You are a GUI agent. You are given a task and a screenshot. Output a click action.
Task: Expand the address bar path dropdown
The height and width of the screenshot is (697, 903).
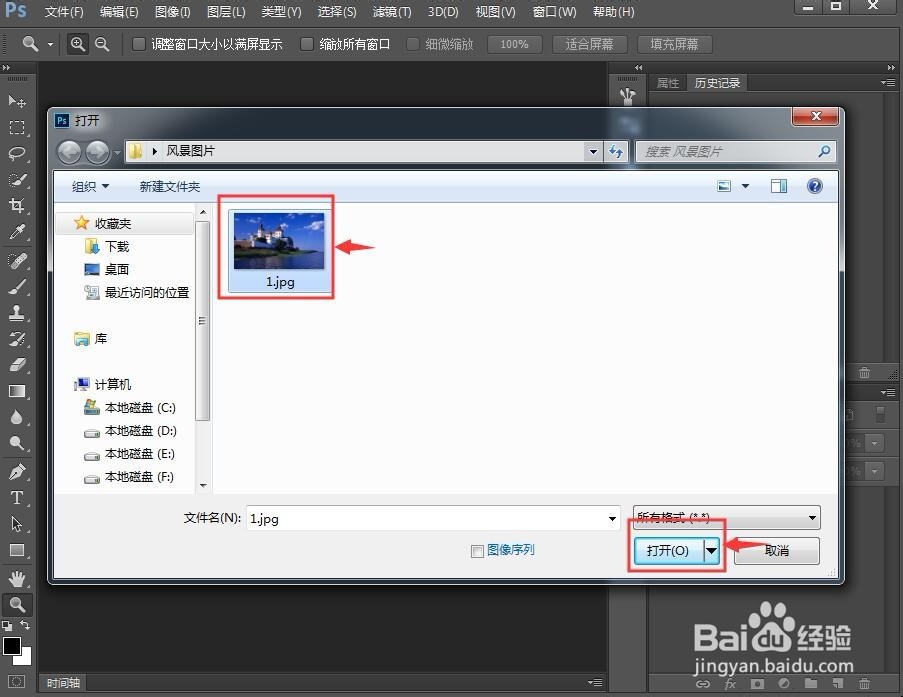pos(593,152)
